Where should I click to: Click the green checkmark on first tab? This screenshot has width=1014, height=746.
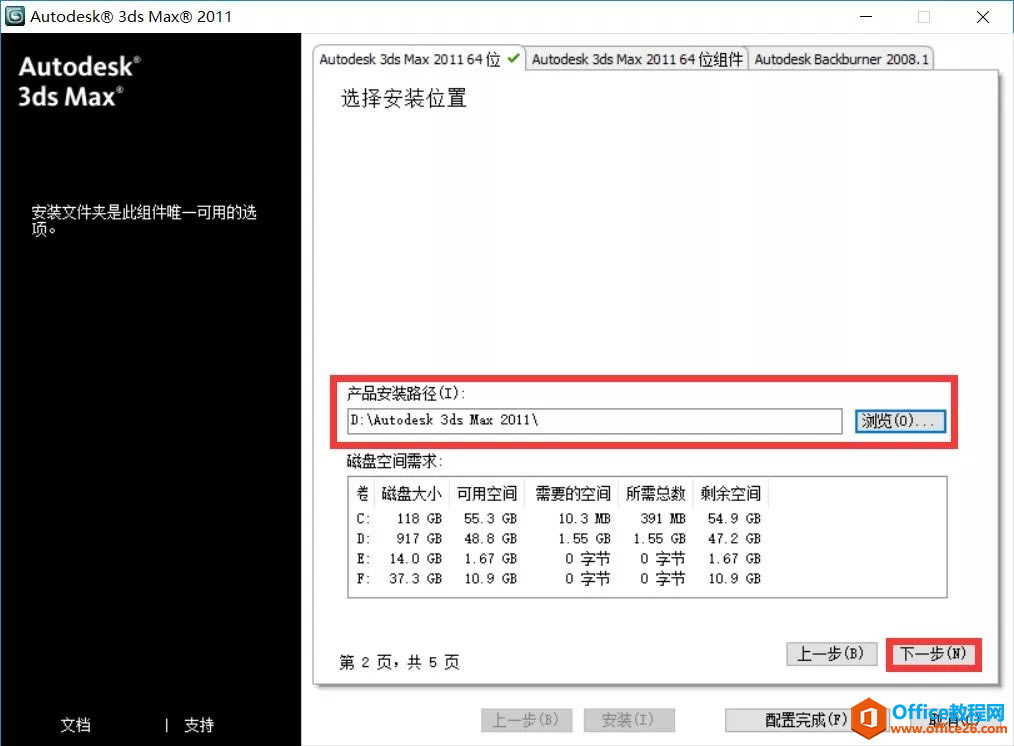coord(513,58)
